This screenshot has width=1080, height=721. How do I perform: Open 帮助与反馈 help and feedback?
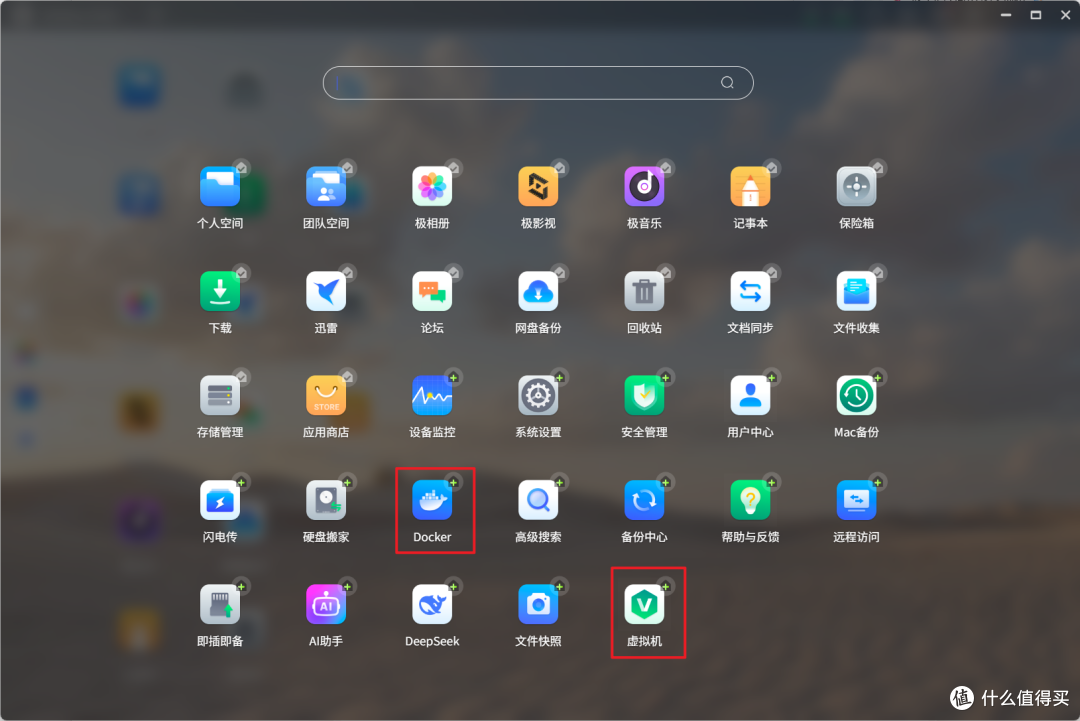pos(750,501)
